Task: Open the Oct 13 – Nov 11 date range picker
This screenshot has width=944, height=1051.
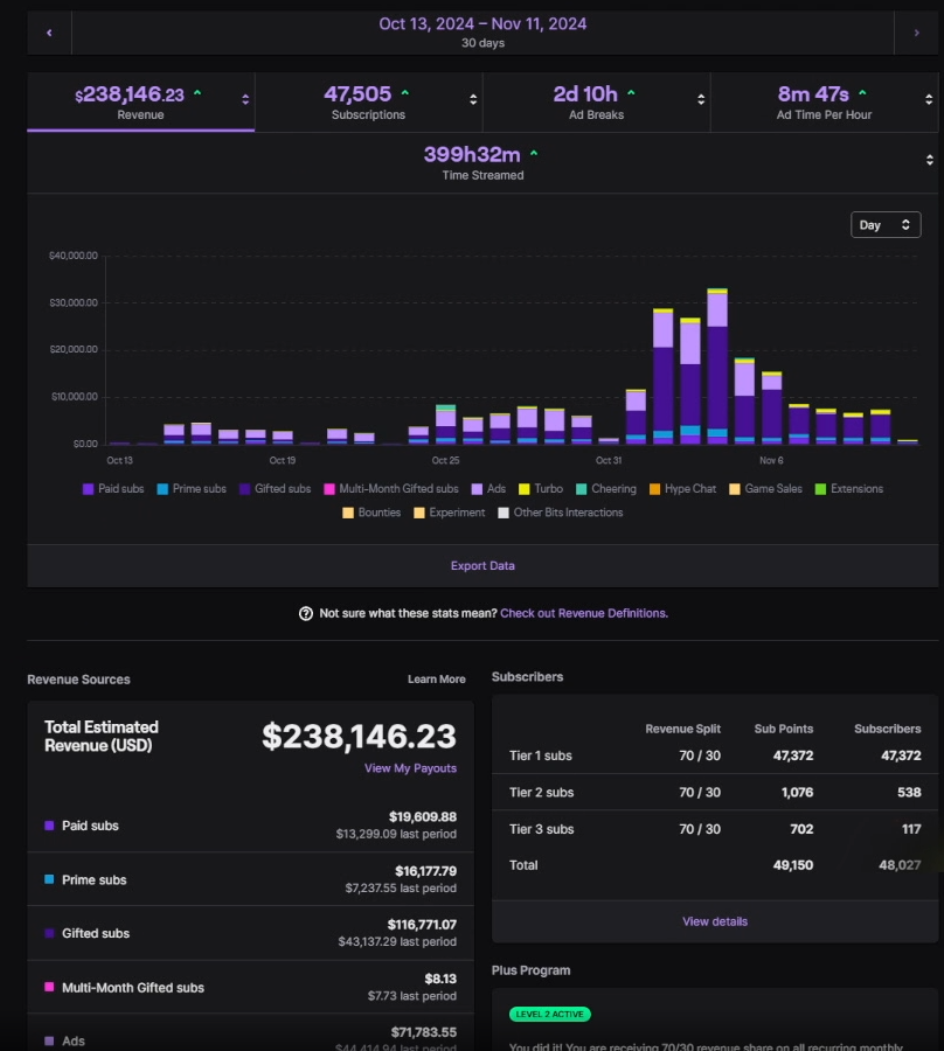Action: tap(483, 32)
